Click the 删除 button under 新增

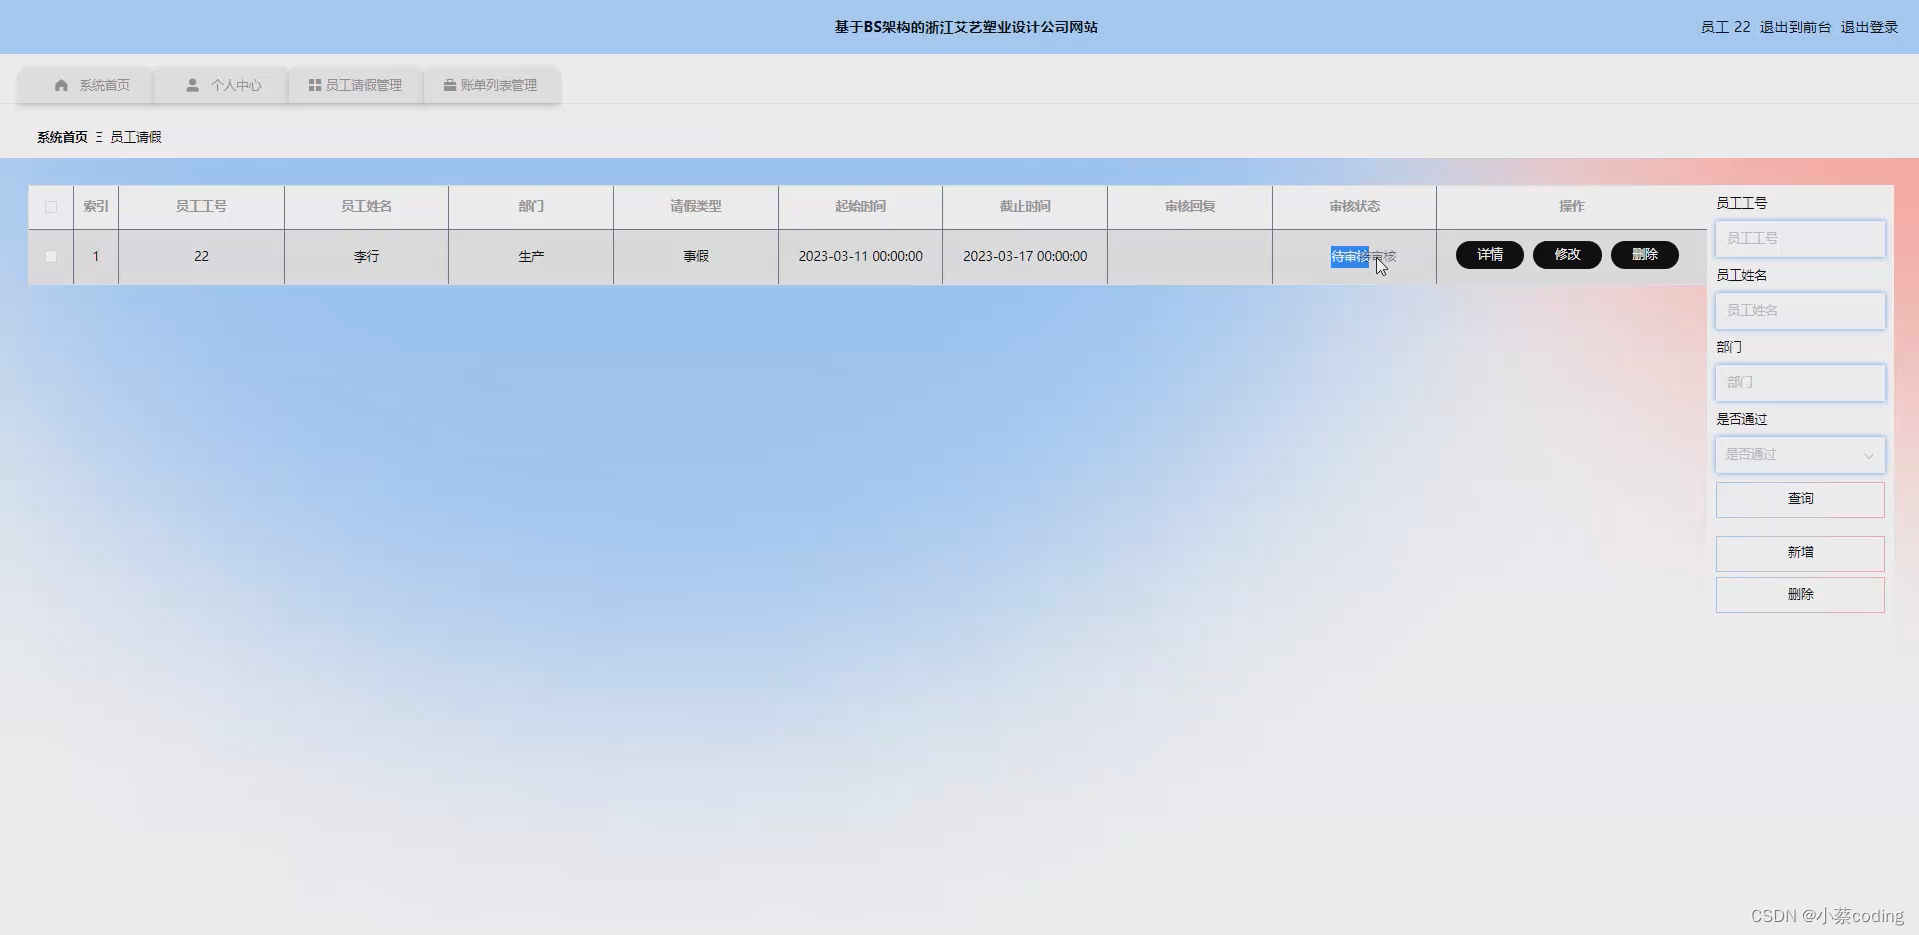click(1800, 595)
